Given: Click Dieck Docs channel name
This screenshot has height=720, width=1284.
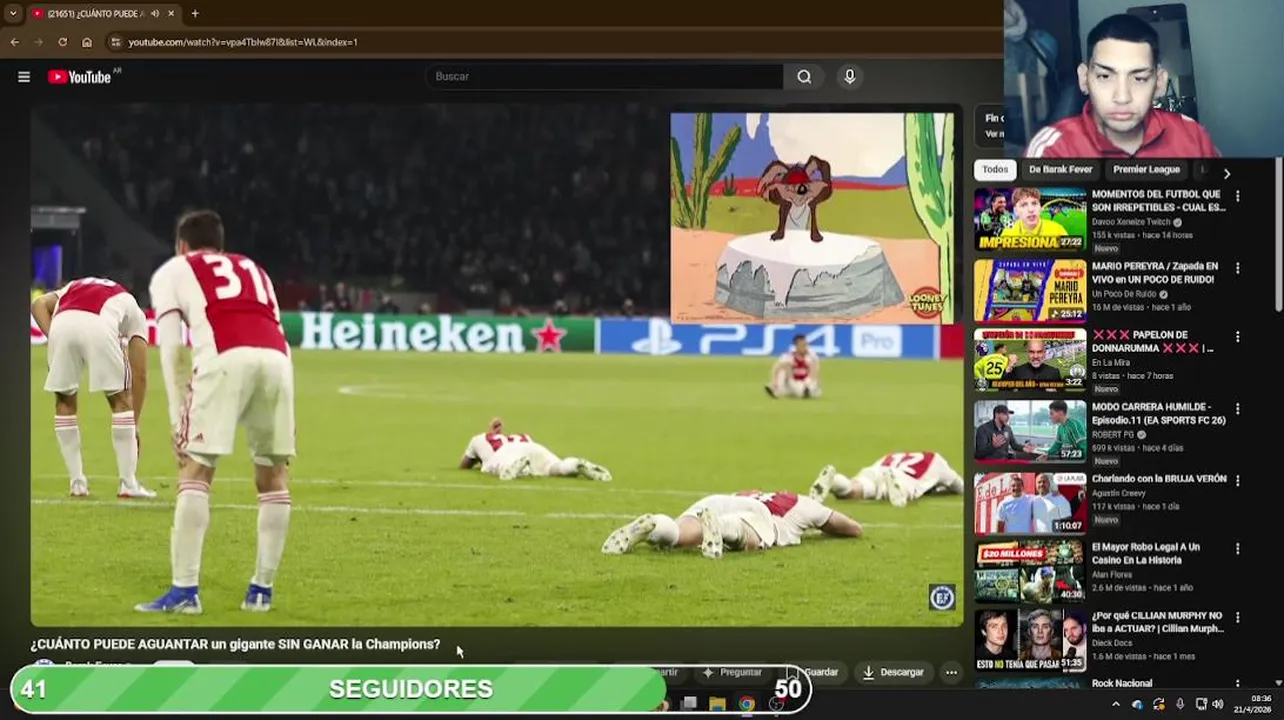Looking at the screenshot, I should pyautogui.click(x=1114, y=643).
